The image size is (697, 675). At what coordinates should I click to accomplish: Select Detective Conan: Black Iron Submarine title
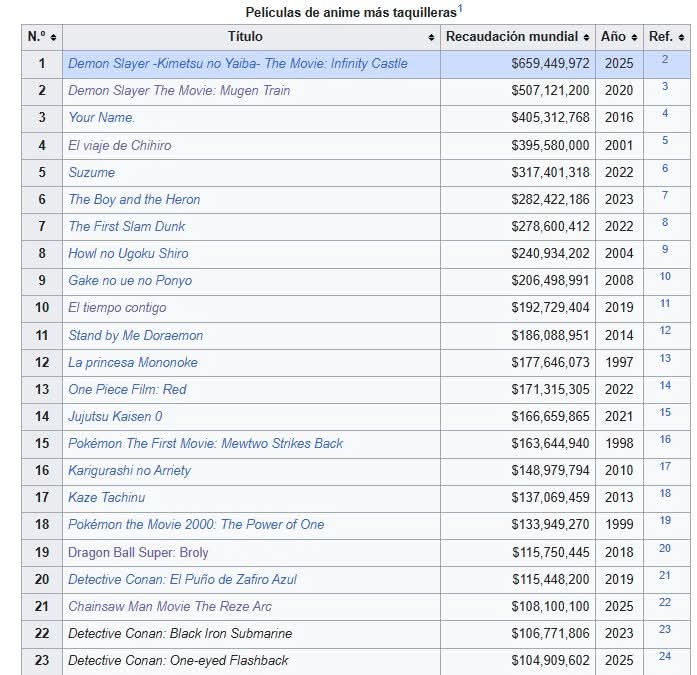tap(180, 634)
